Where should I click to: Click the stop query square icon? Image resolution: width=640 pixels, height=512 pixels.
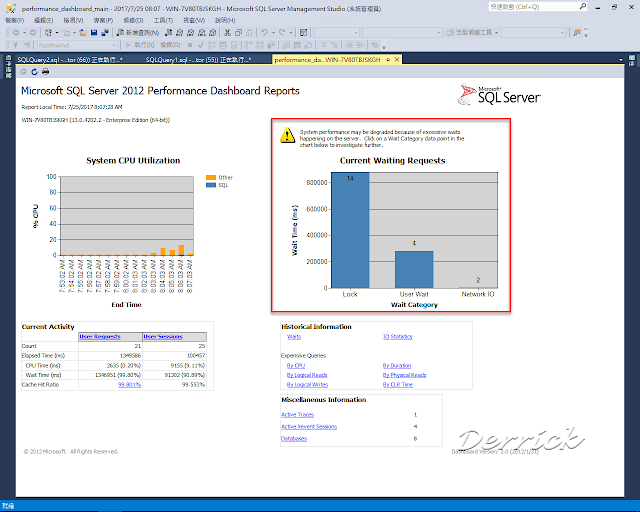pos(190,45)
